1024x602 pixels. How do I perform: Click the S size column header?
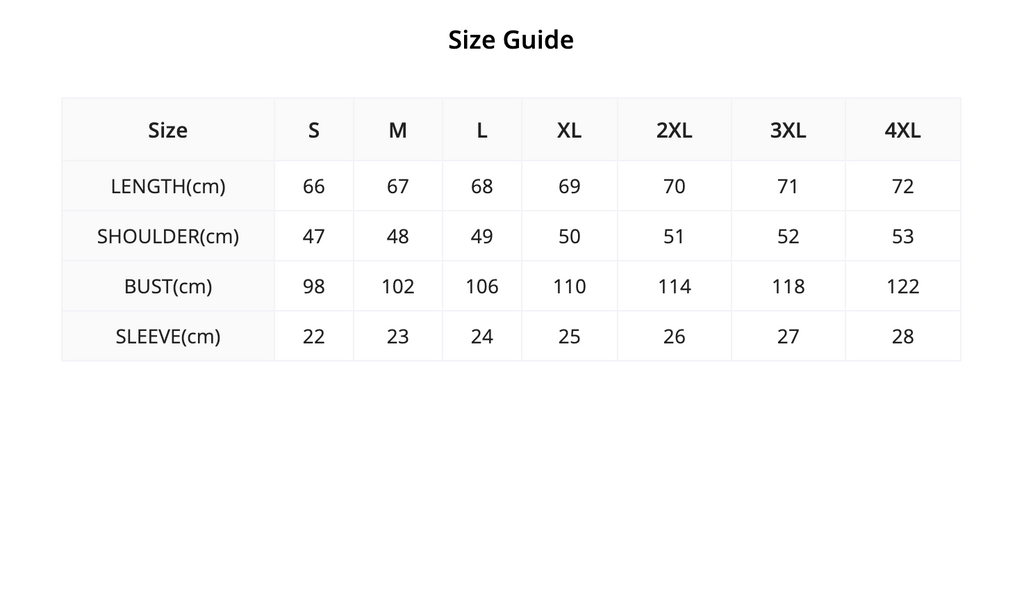[313, 130]
